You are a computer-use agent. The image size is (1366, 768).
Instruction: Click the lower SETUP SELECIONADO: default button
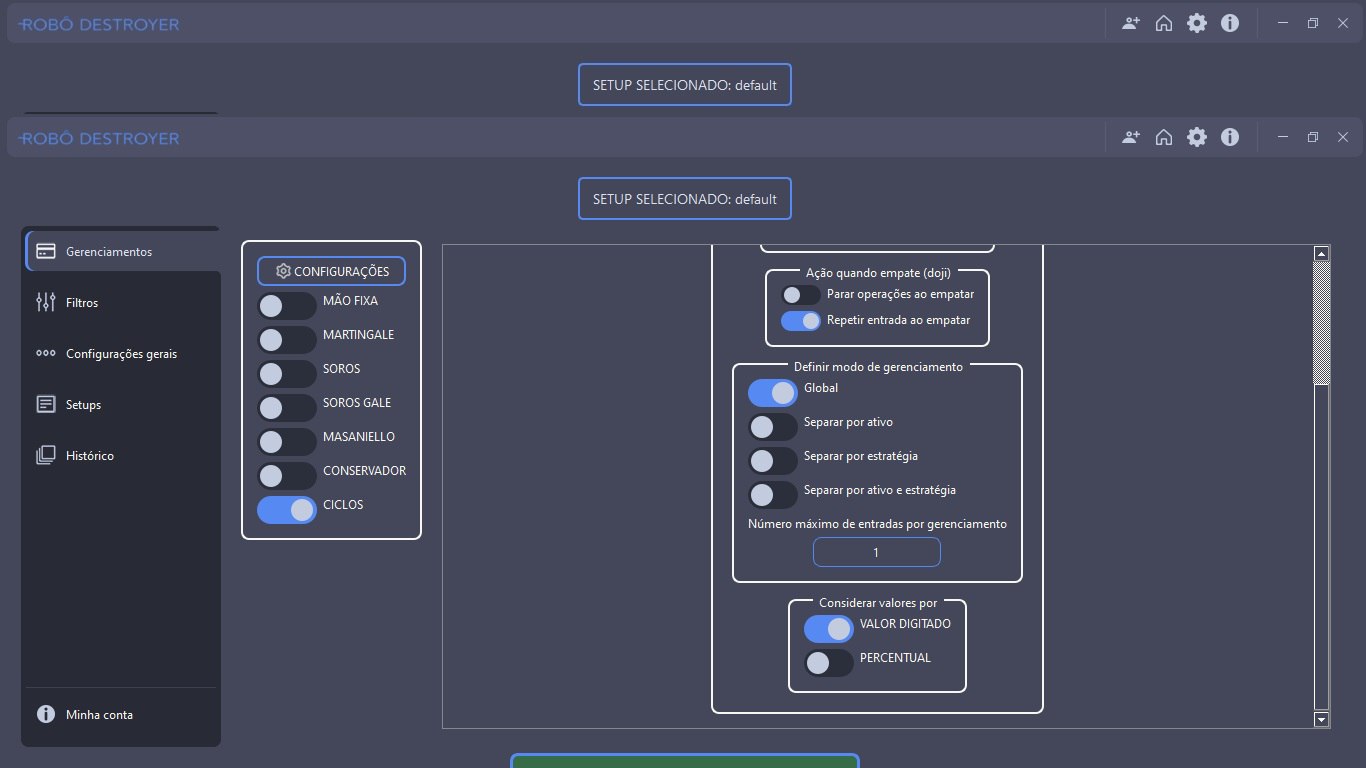[x=684, y=199]
